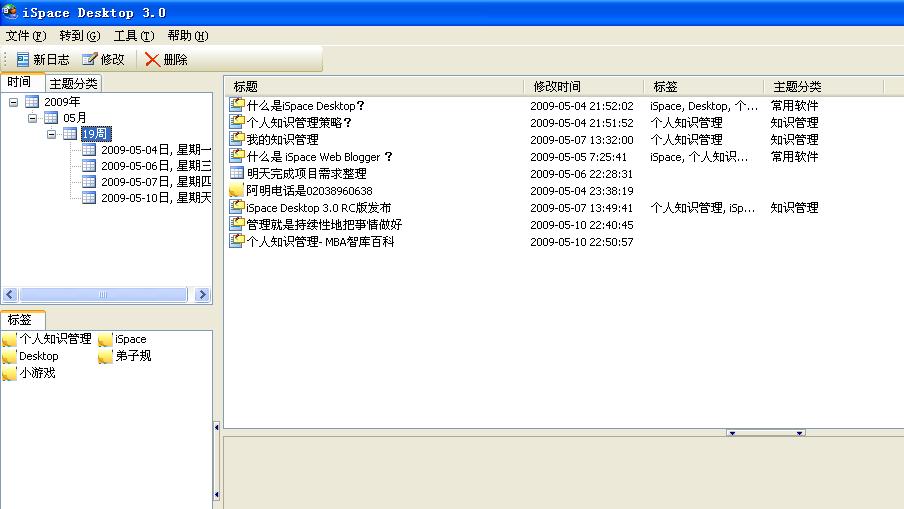Select 2009-05-07日, 星期四 in the tree
904x509 pixels.
click(156, 182)
